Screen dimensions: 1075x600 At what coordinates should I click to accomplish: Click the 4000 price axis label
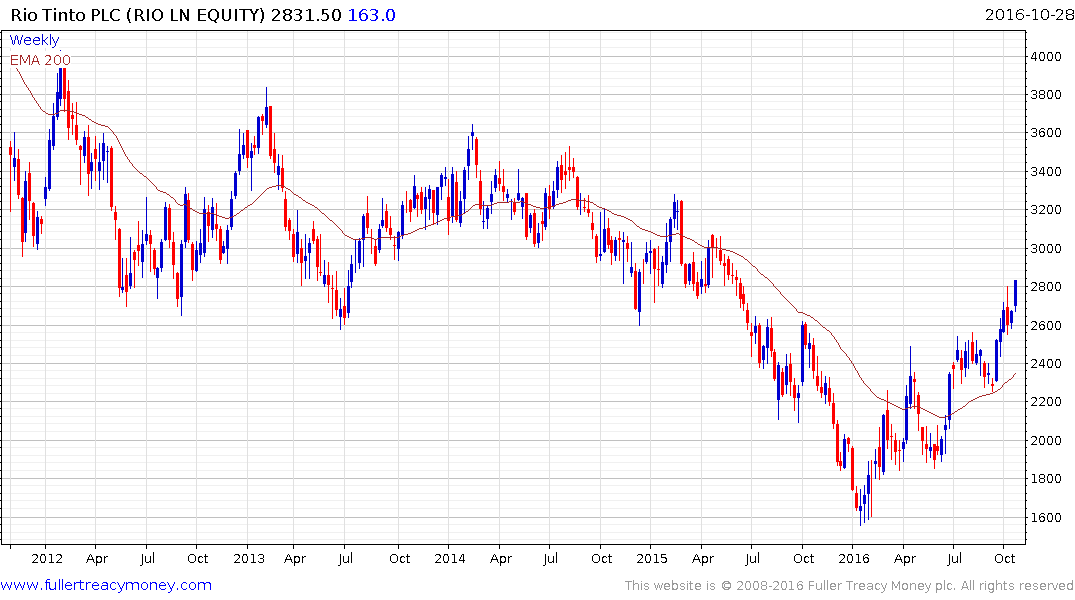click(x=1046, y=57)
